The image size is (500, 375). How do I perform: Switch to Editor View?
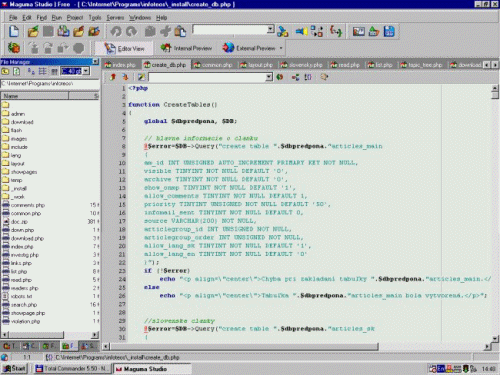click(x=124, y=48)
